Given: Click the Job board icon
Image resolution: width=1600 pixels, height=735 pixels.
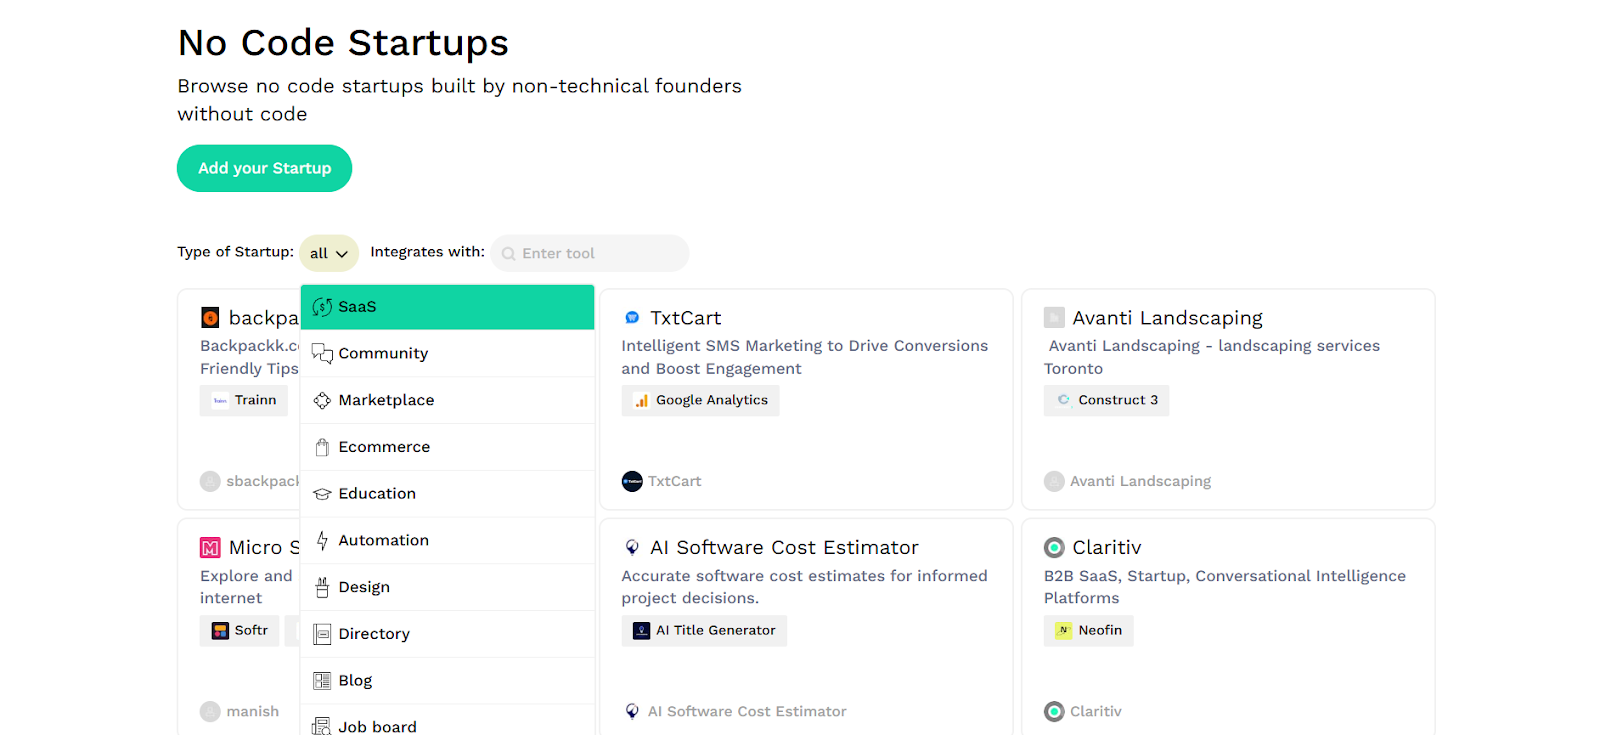Looking at the screenshot, I should (322, 726).
